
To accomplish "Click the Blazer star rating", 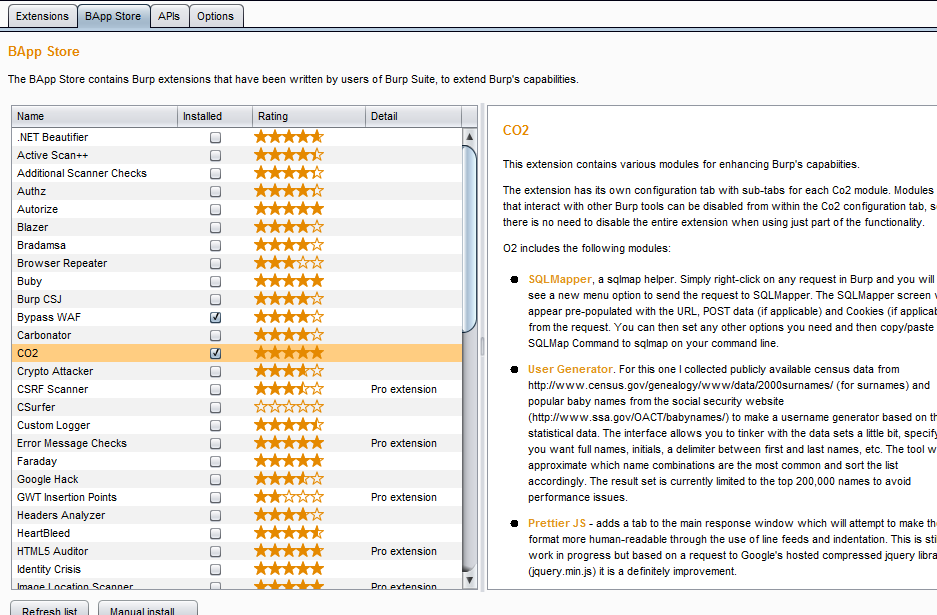I will [x=289, y=227].
